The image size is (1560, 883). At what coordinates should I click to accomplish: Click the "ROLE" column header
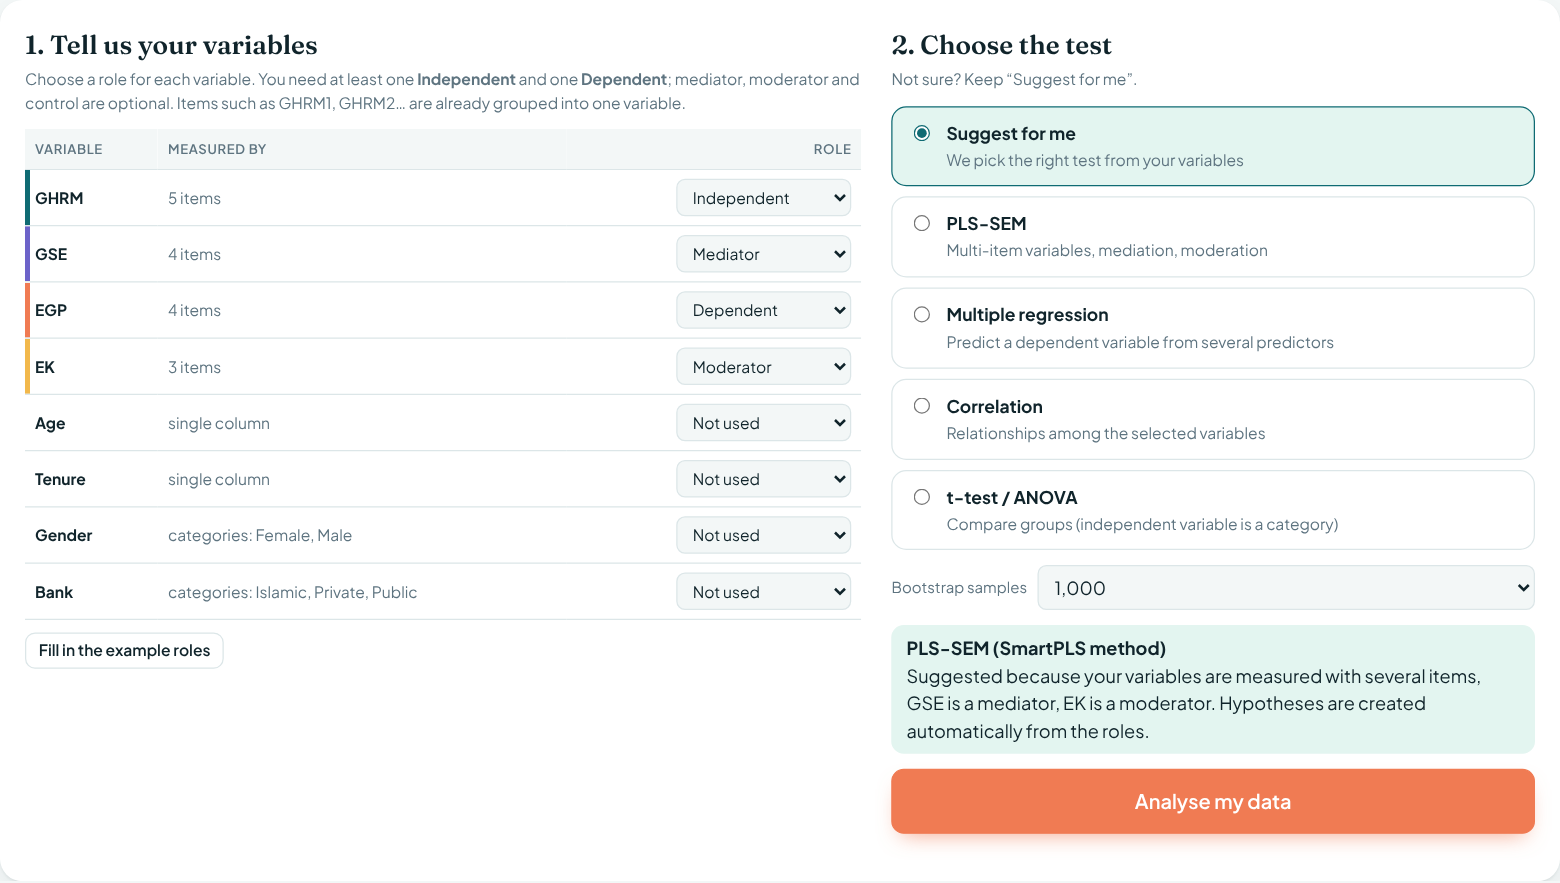(x=832, y=149)
